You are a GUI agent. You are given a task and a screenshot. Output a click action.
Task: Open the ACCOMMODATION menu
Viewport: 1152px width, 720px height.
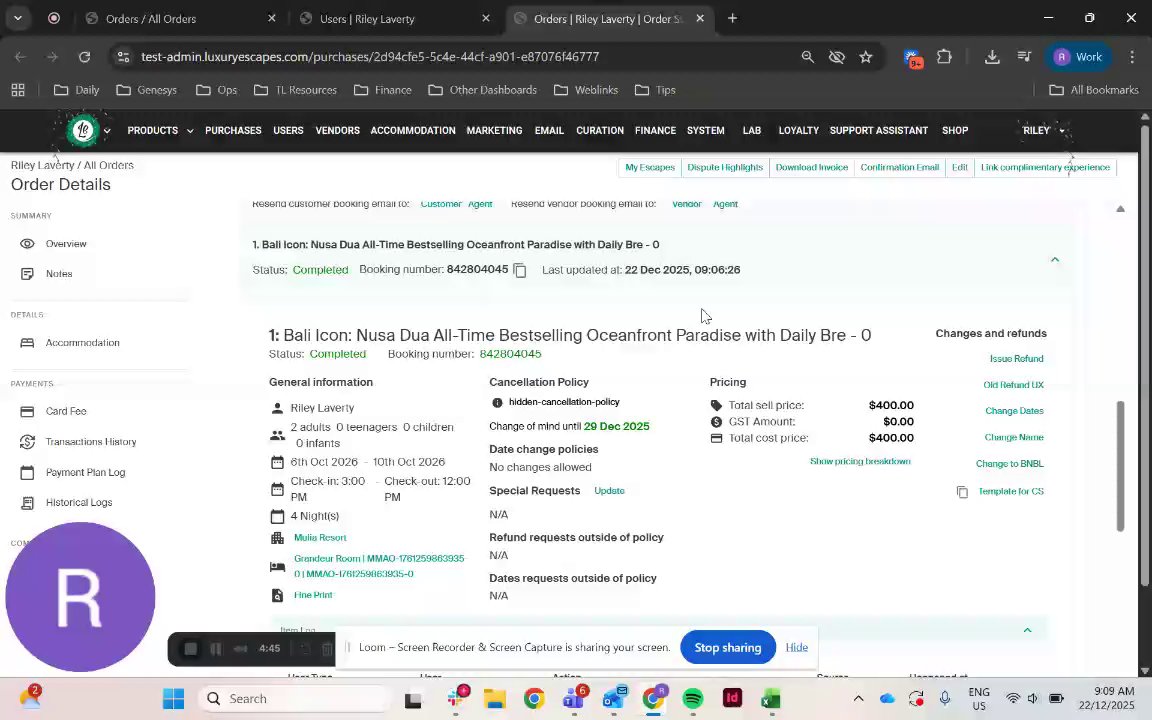pos(413,131)
